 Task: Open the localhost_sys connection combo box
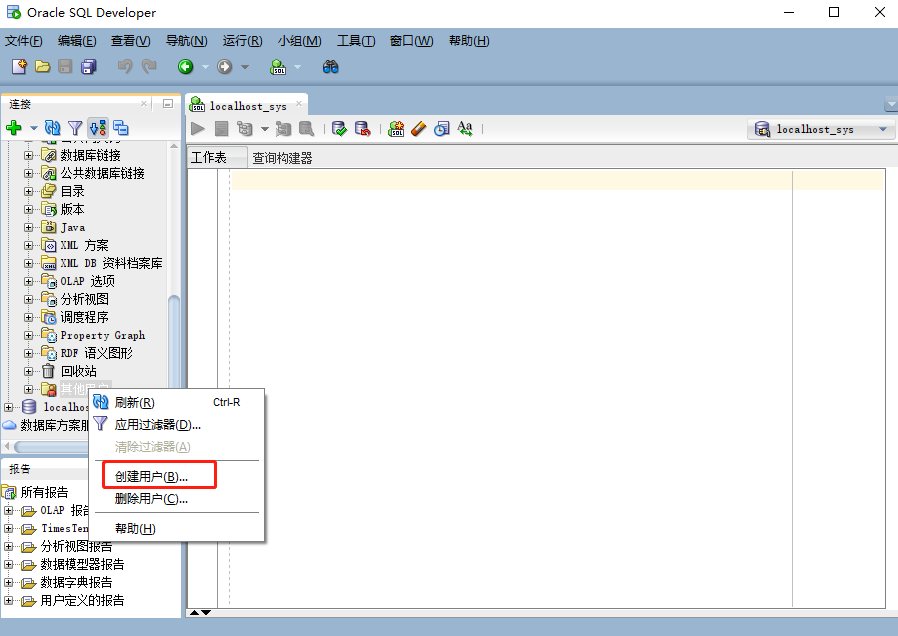coord(820,129)
